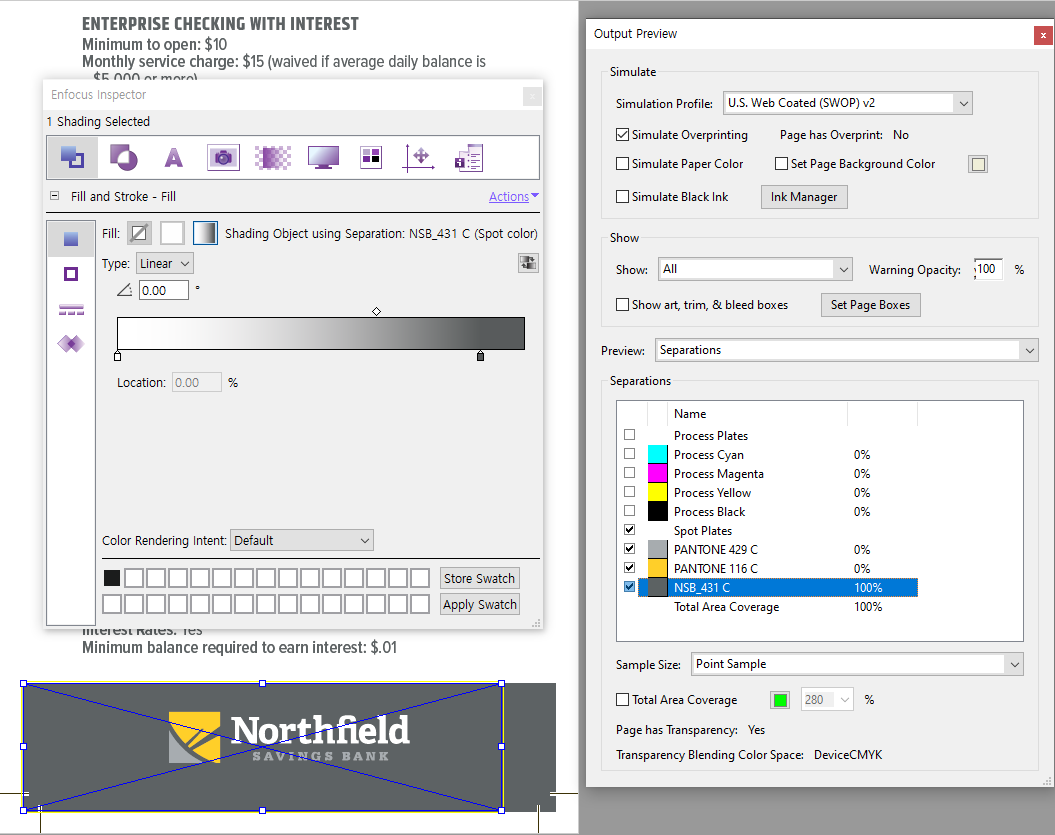Screen dimensions: 1055x835
Task: Toggle Simulate Overprinting checkbox
Action: pyautogui.click(x=622, y=135)
